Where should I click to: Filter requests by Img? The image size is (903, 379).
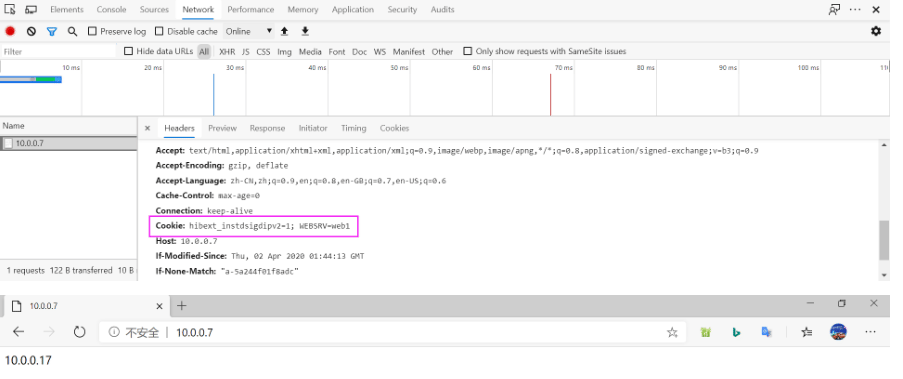tap(284, 51)
